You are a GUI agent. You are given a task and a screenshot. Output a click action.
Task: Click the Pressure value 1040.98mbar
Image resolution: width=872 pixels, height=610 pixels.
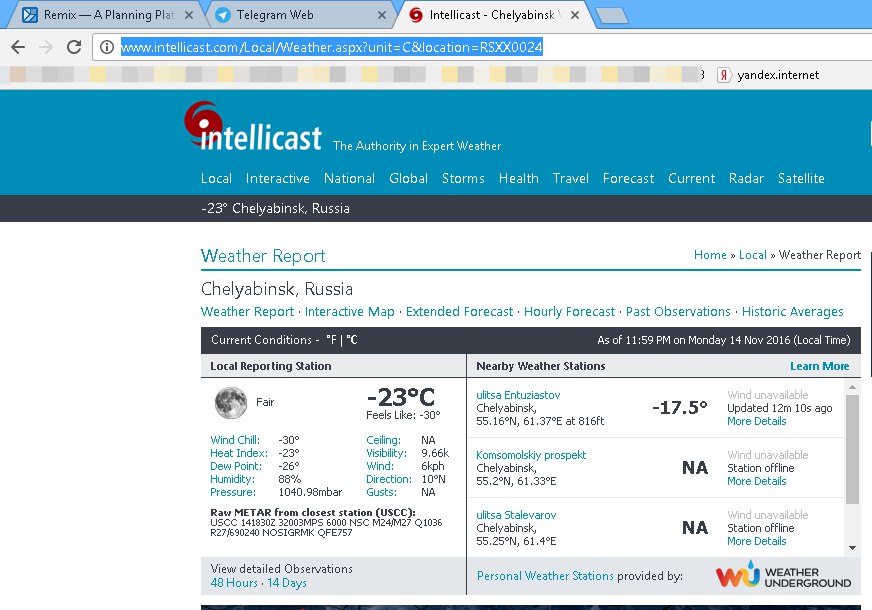(x=310, y=492)
